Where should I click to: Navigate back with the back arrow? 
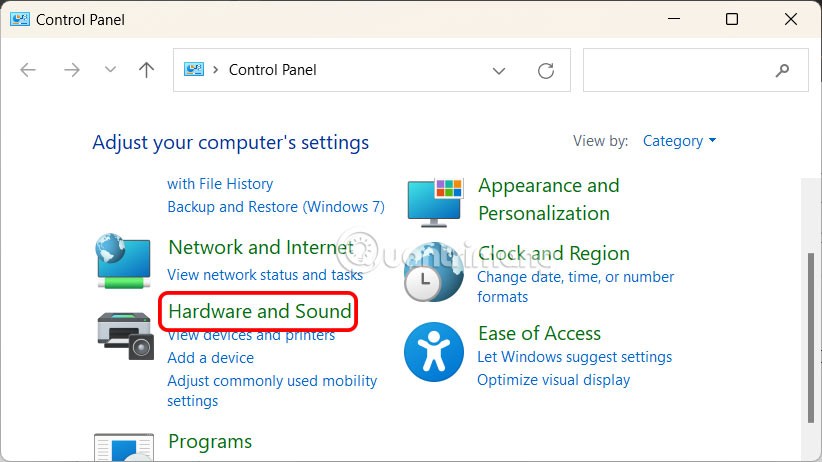tap(28, 70)
